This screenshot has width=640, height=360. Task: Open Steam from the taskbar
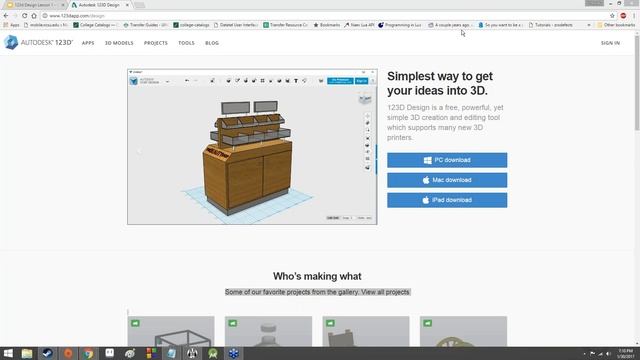tap(48, 353)
